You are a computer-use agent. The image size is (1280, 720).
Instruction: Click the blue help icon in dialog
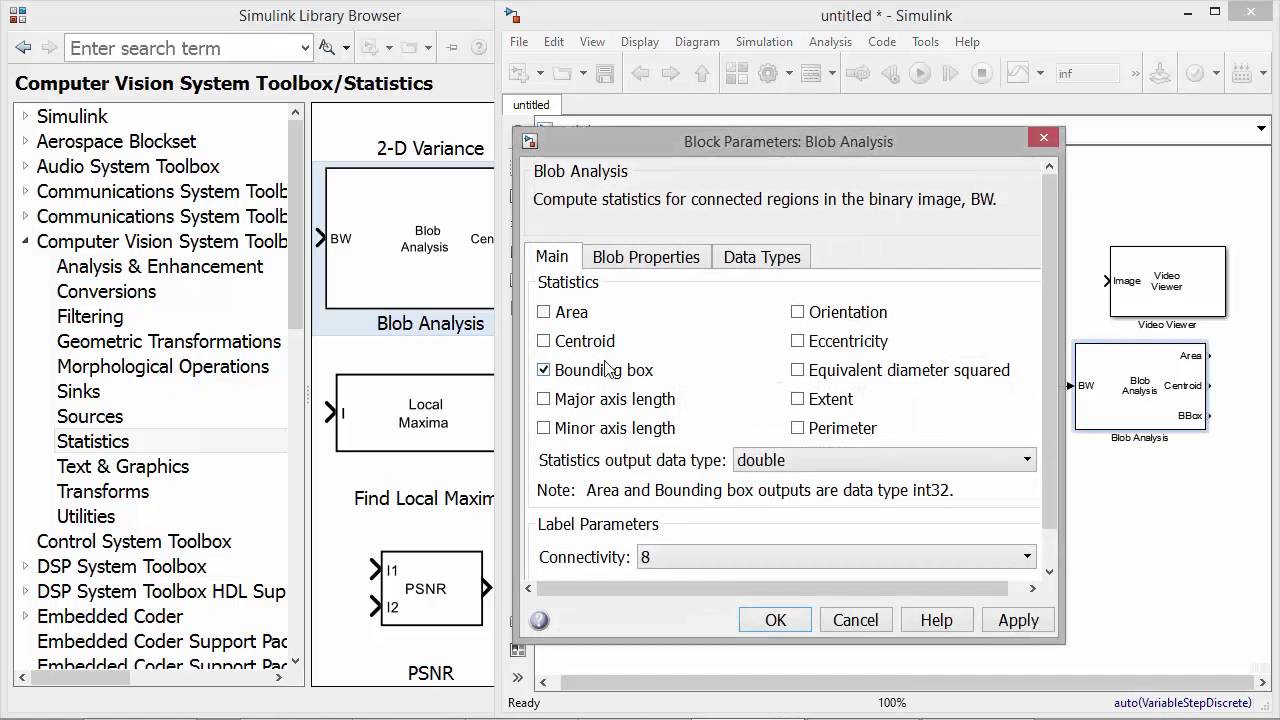(x=539, y=621)
